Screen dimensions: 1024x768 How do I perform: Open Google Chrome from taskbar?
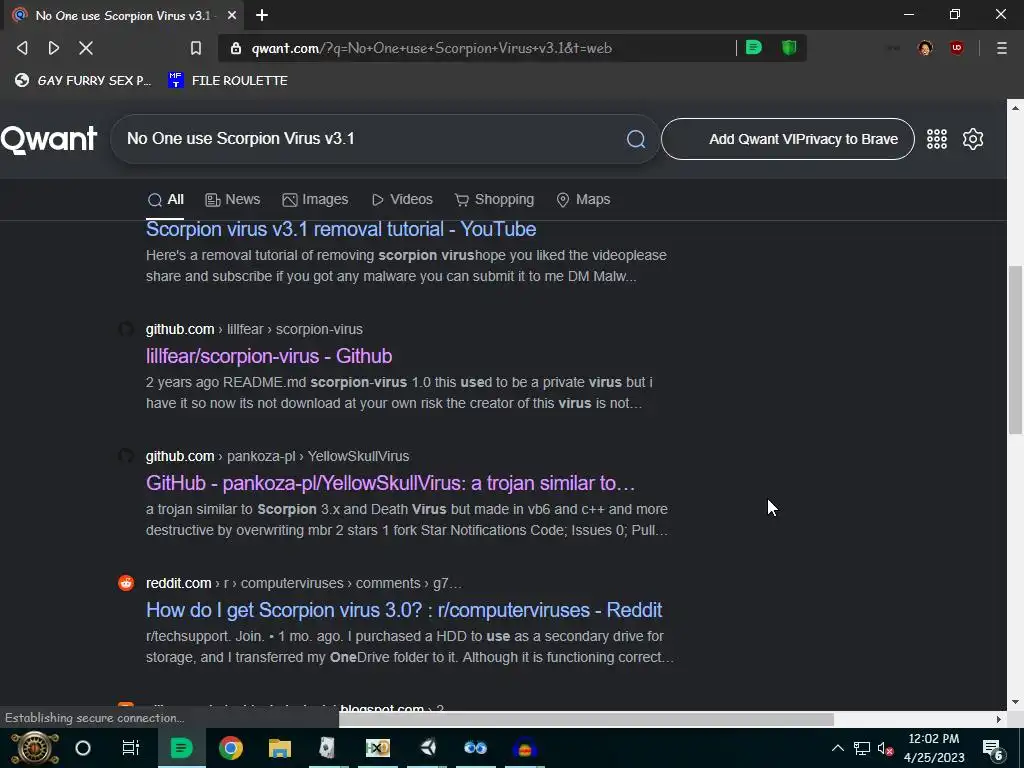click(231, 748)
